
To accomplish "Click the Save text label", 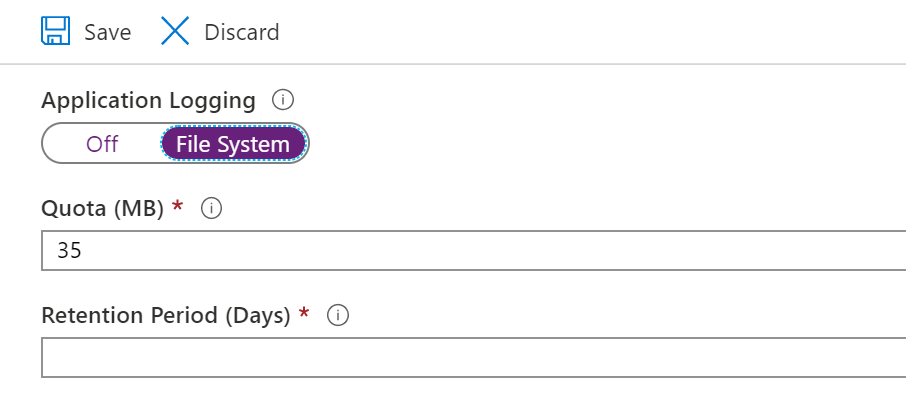I will (107, 32).
